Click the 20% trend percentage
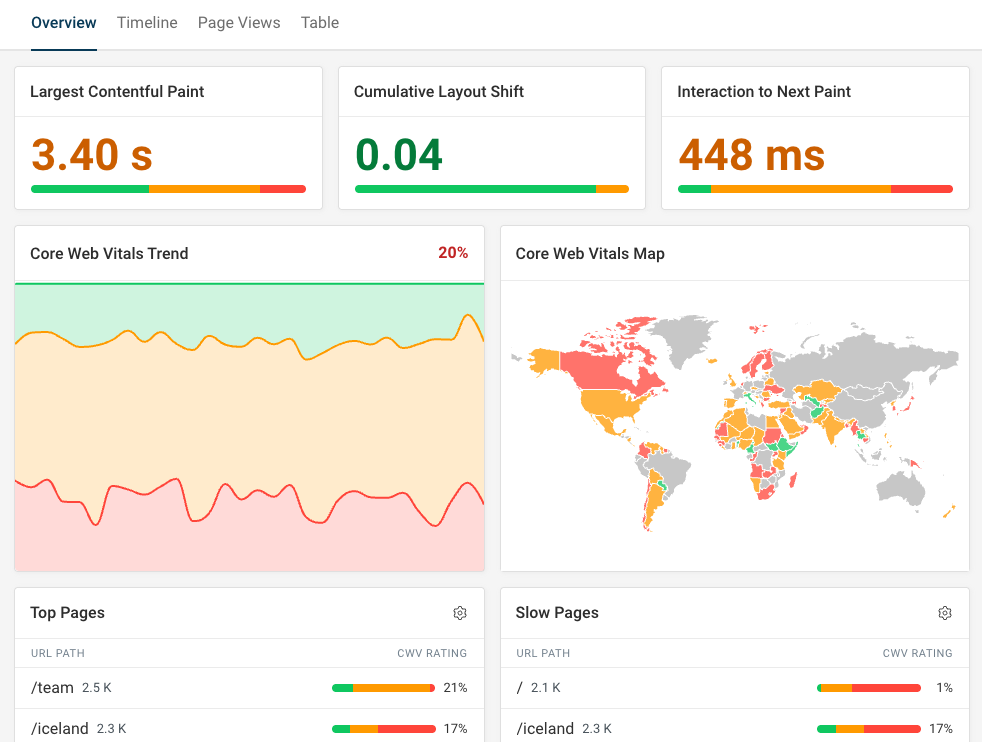This screenshot has width=982, height=742. coord(454,253)
